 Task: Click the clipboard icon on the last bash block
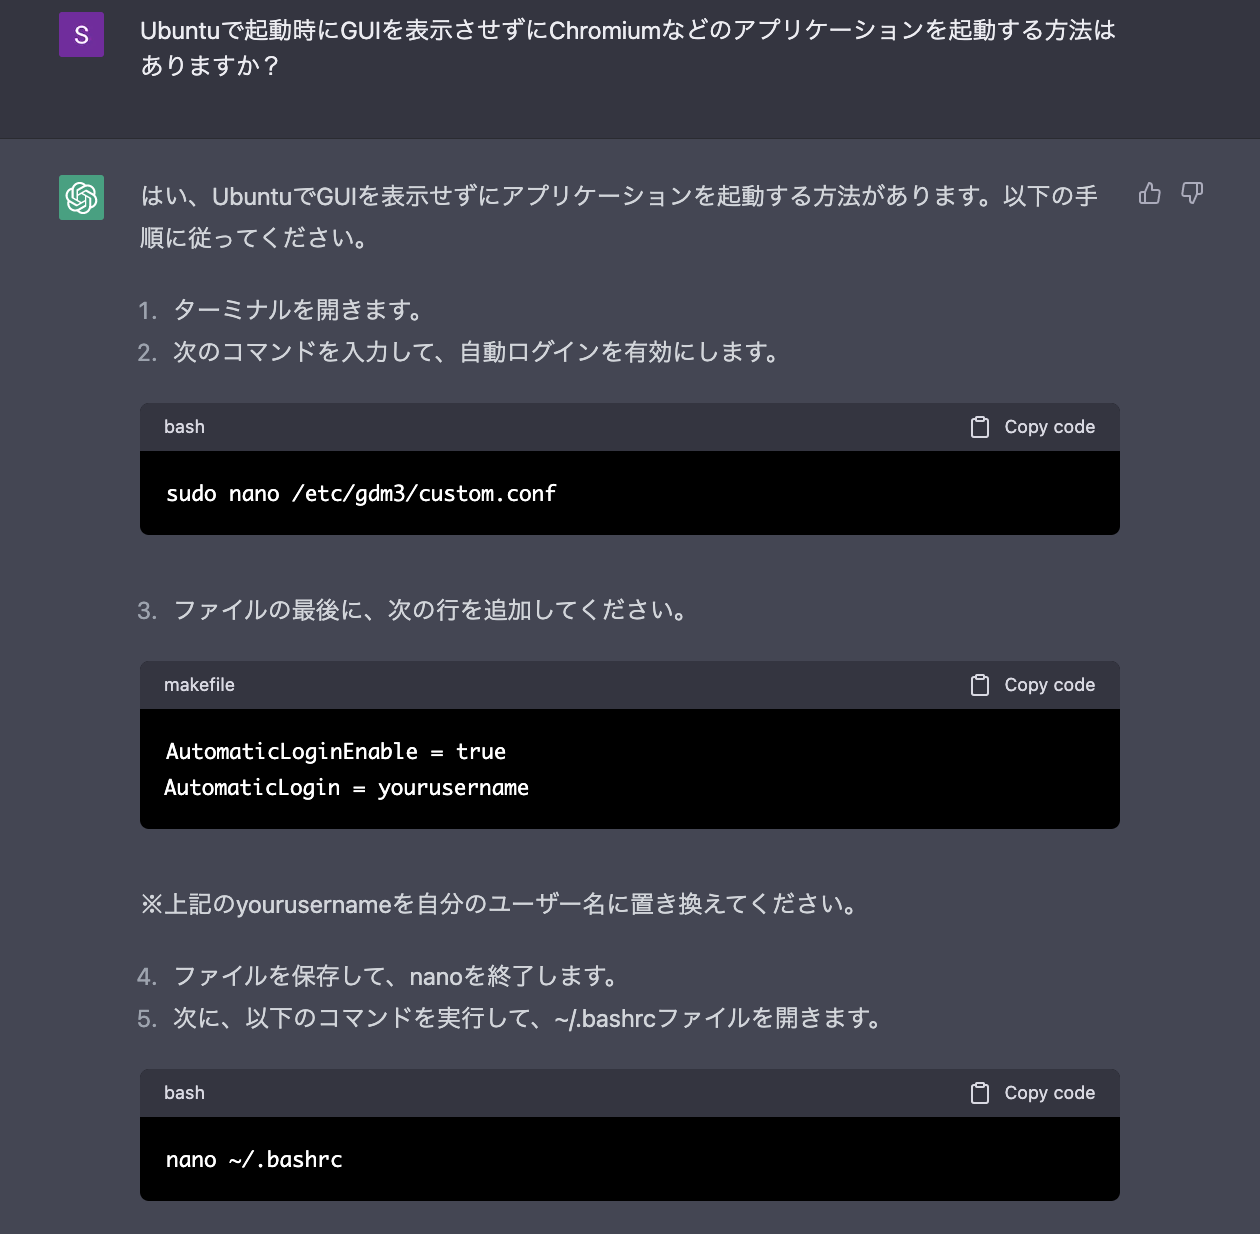click(x=978, y=1092)
